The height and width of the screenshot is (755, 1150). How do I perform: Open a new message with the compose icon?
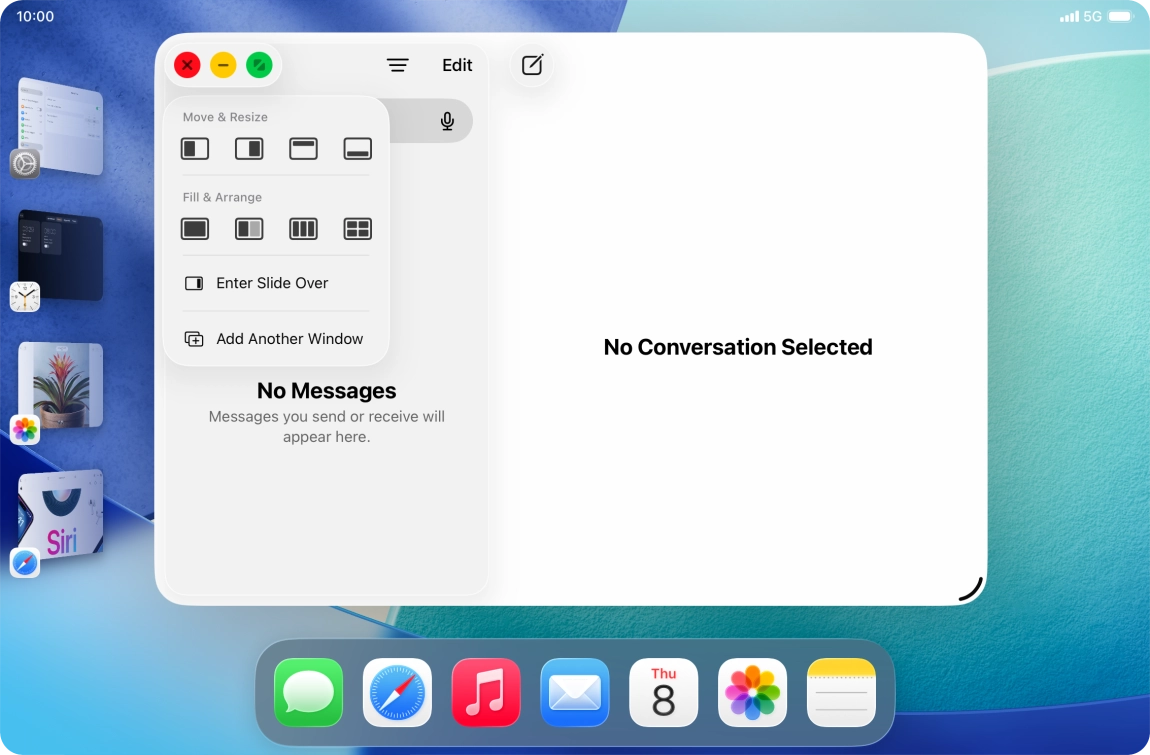coord(531,65)
